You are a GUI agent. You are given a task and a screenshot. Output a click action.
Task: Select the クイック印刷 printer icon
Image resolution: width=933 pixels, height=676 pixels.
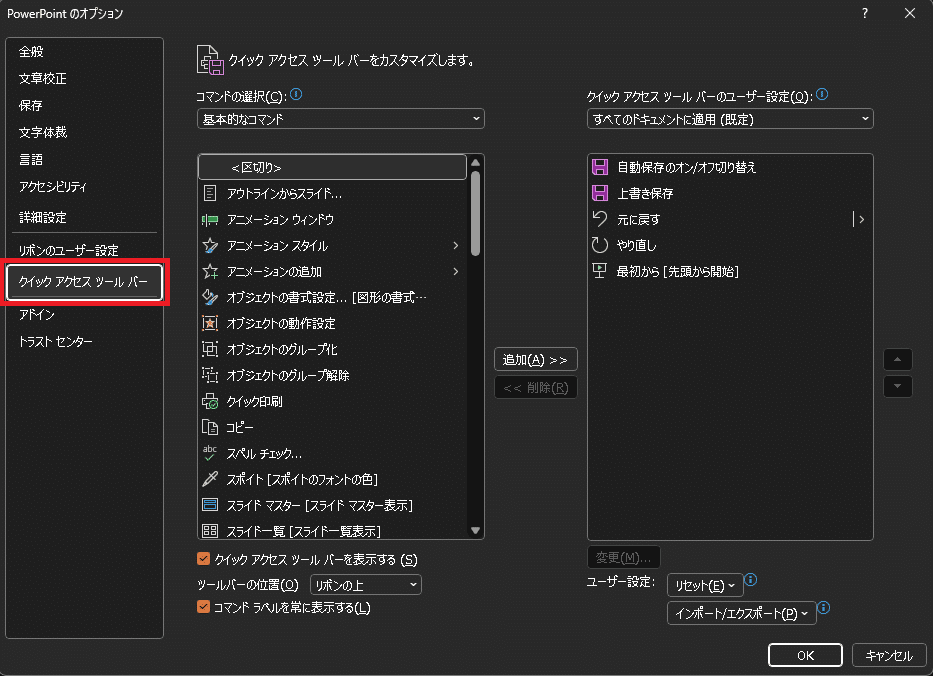[x=209, y=401]
